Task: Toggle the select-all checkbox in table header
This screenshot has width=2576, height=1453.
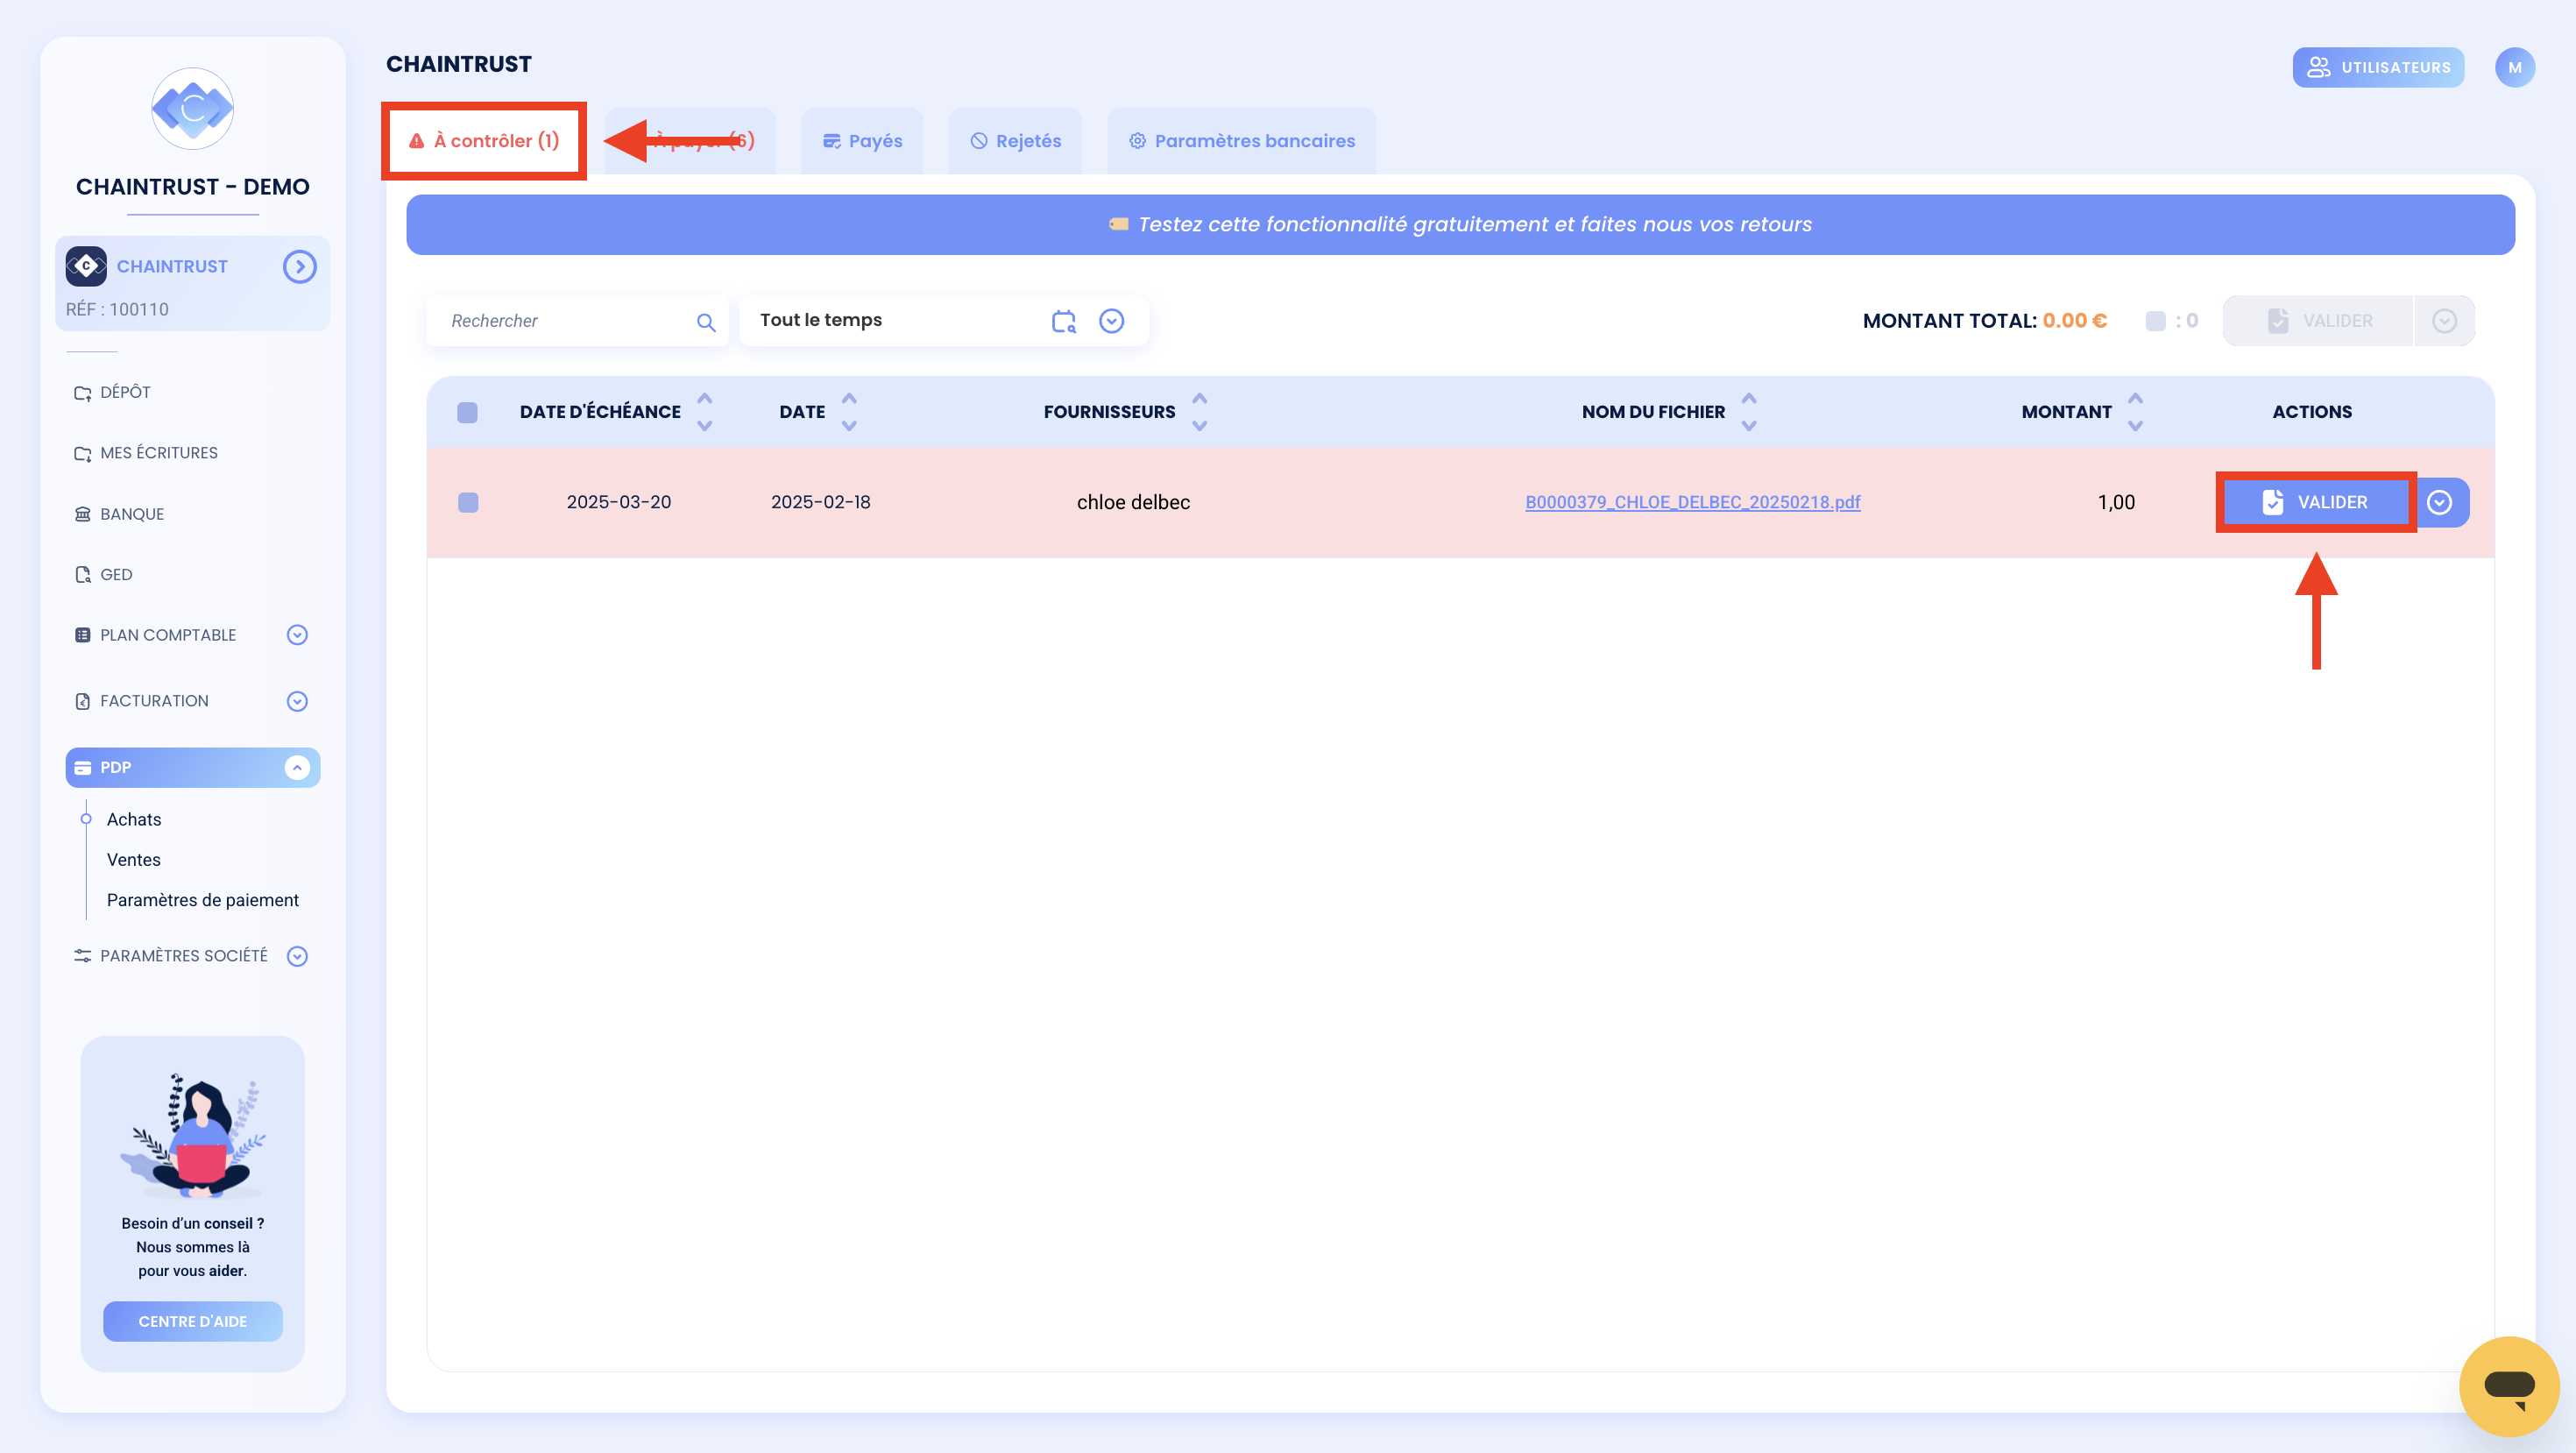Action: (467, 412)
